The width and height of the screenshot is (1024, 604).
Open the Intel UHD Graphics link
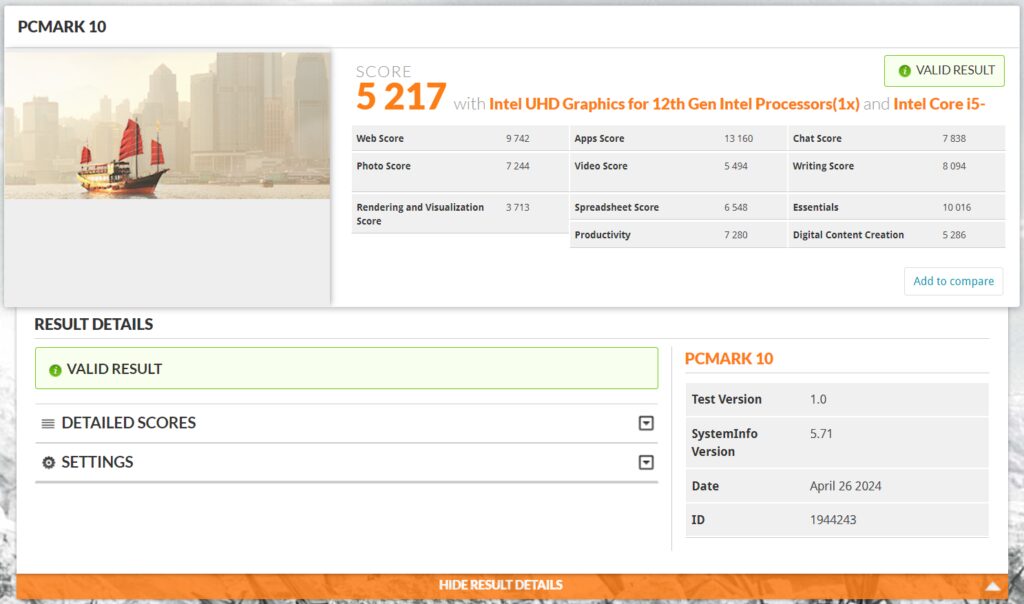674,104
